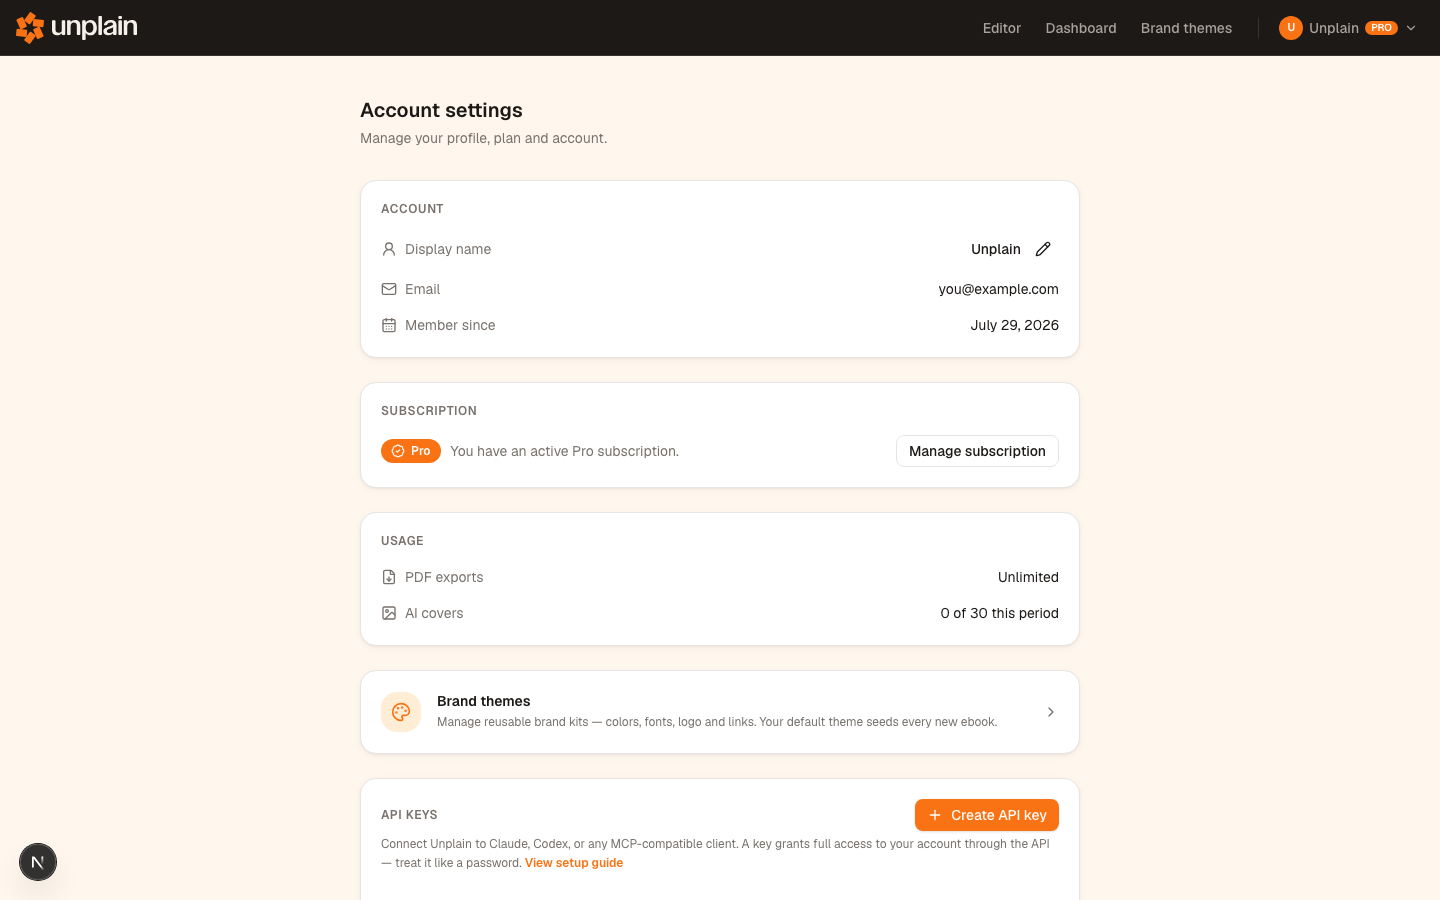Open Brand themes from the top navigation
1440x900 pixels.
(1186, 28)
